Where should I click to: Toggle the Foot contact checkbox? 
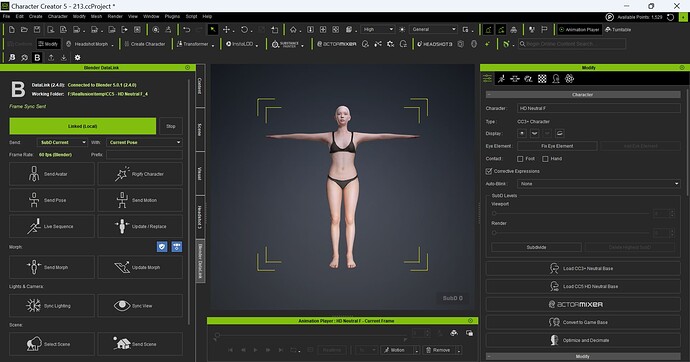520,159
